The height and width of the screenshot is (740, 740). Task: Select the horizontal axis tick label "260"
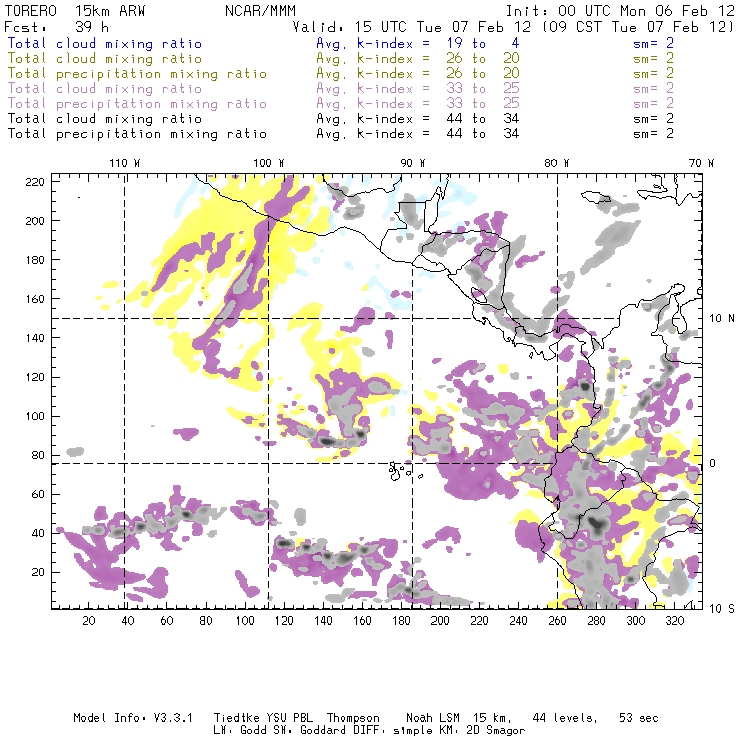point(557,621)
